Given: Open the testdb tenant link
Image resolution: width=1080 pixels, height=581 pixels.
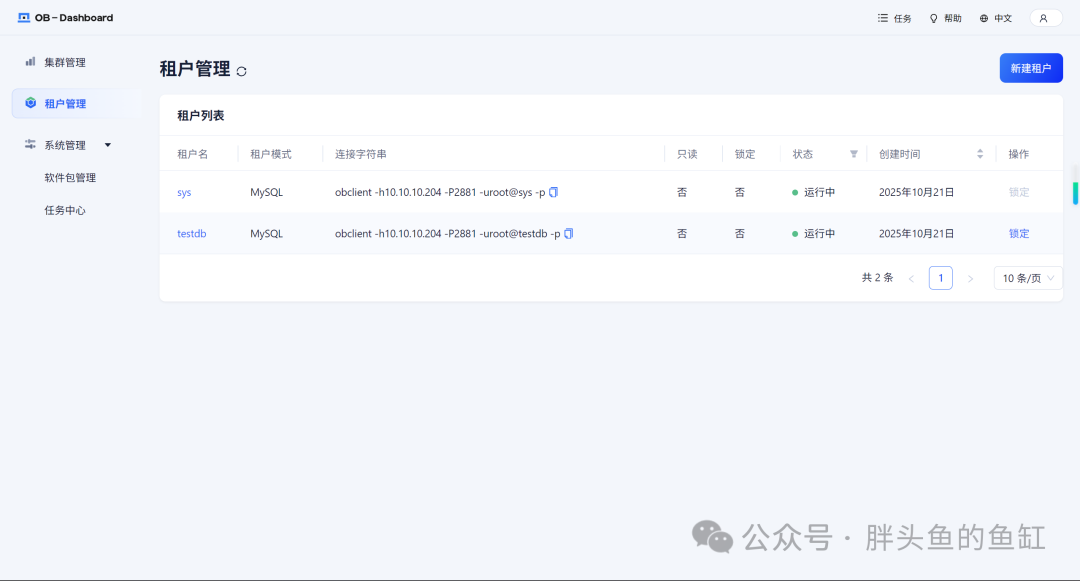Looking at the screenshot, I should tap(191, 234).
